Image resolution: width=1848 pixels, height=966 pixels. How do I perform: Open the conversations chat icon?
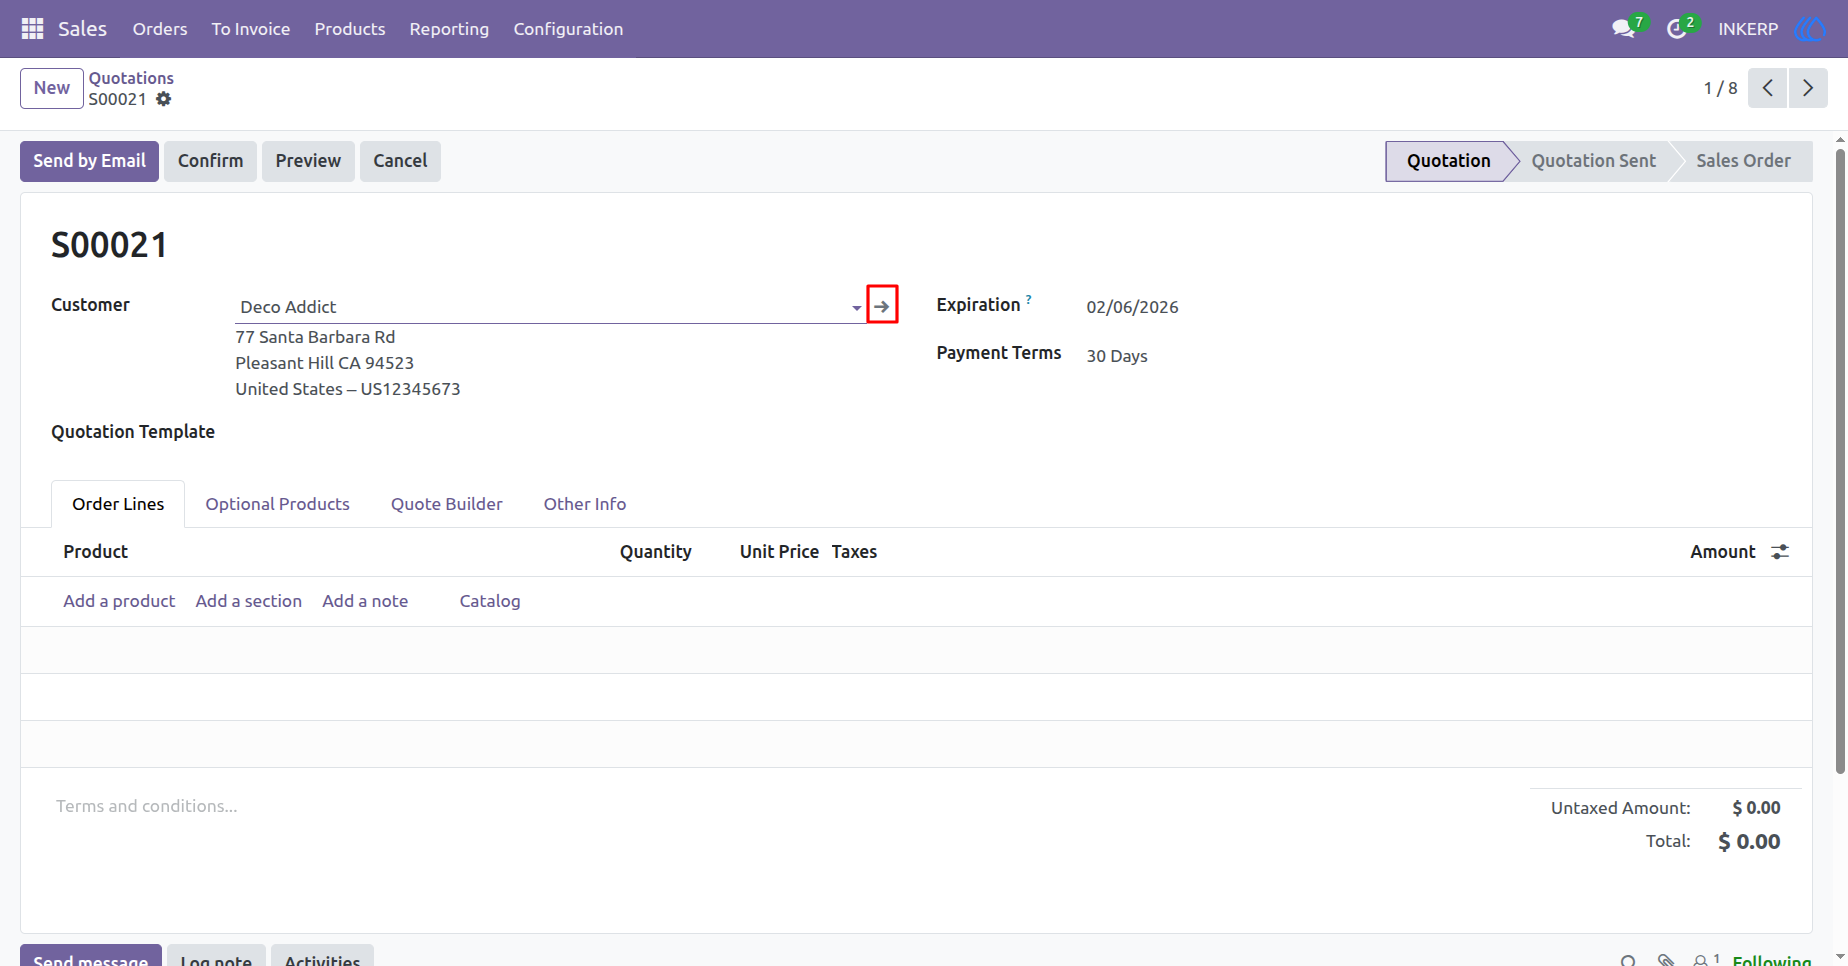[x=1623, y=29]
